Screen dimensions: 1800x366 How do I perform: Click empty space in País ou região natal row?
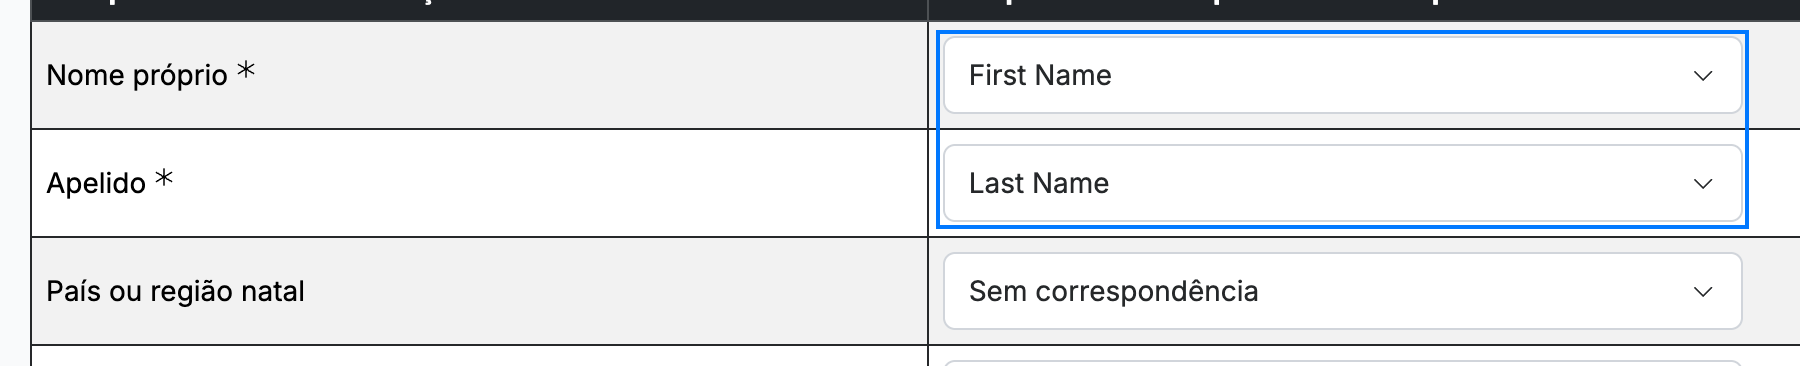click(615, 291)
